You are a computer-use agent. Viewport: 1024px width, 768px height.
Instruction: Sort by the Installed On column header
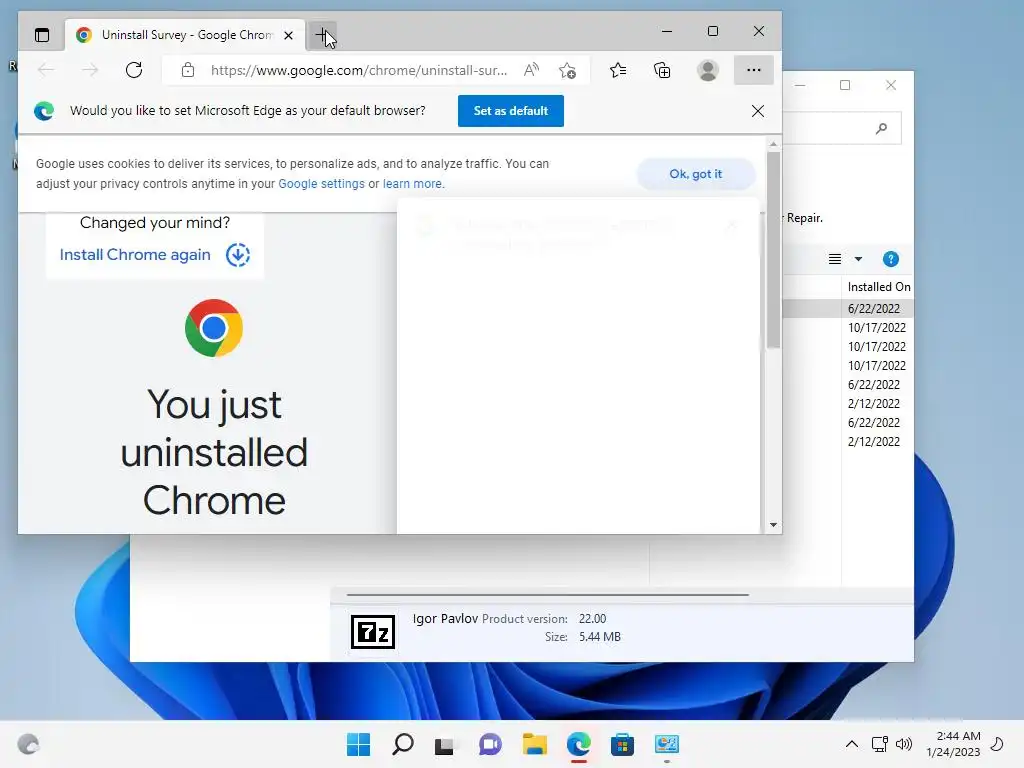[x=878, y=287]
